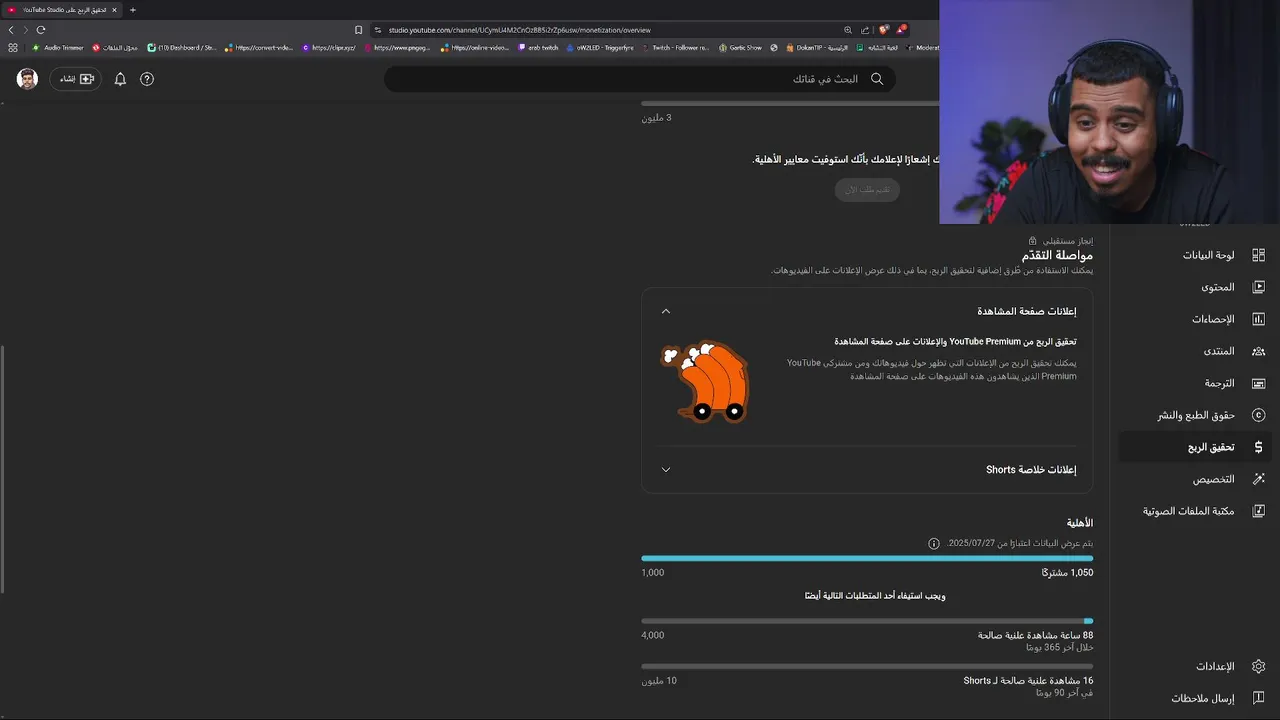Open the arab twitch bookmark
Screen dimensions: 1280x720
click(538, 47)
